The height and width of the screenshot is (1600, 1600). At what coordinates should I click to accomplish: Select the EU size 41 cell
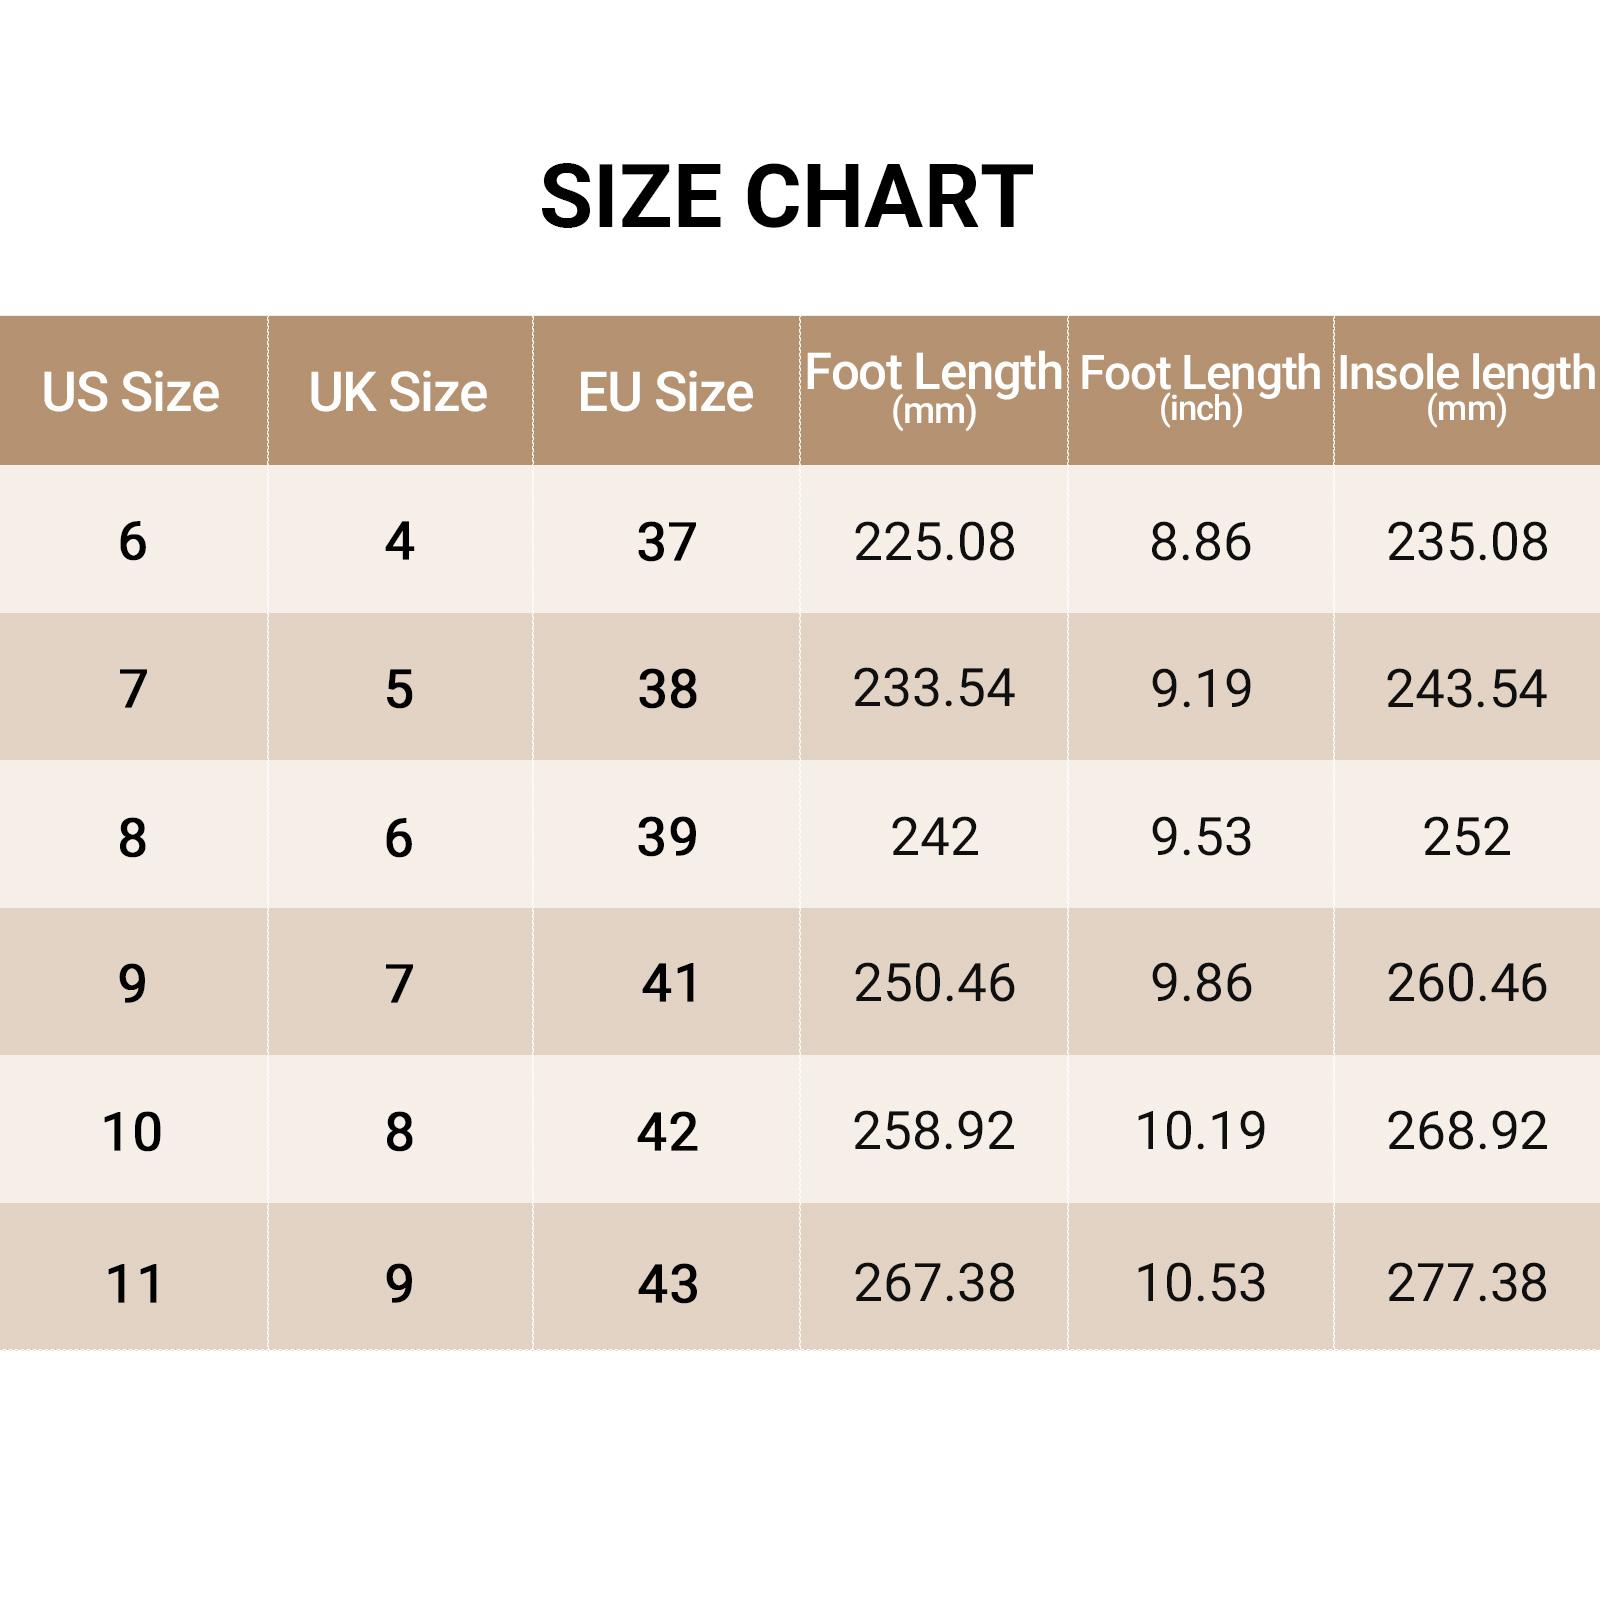click(670, 983)
